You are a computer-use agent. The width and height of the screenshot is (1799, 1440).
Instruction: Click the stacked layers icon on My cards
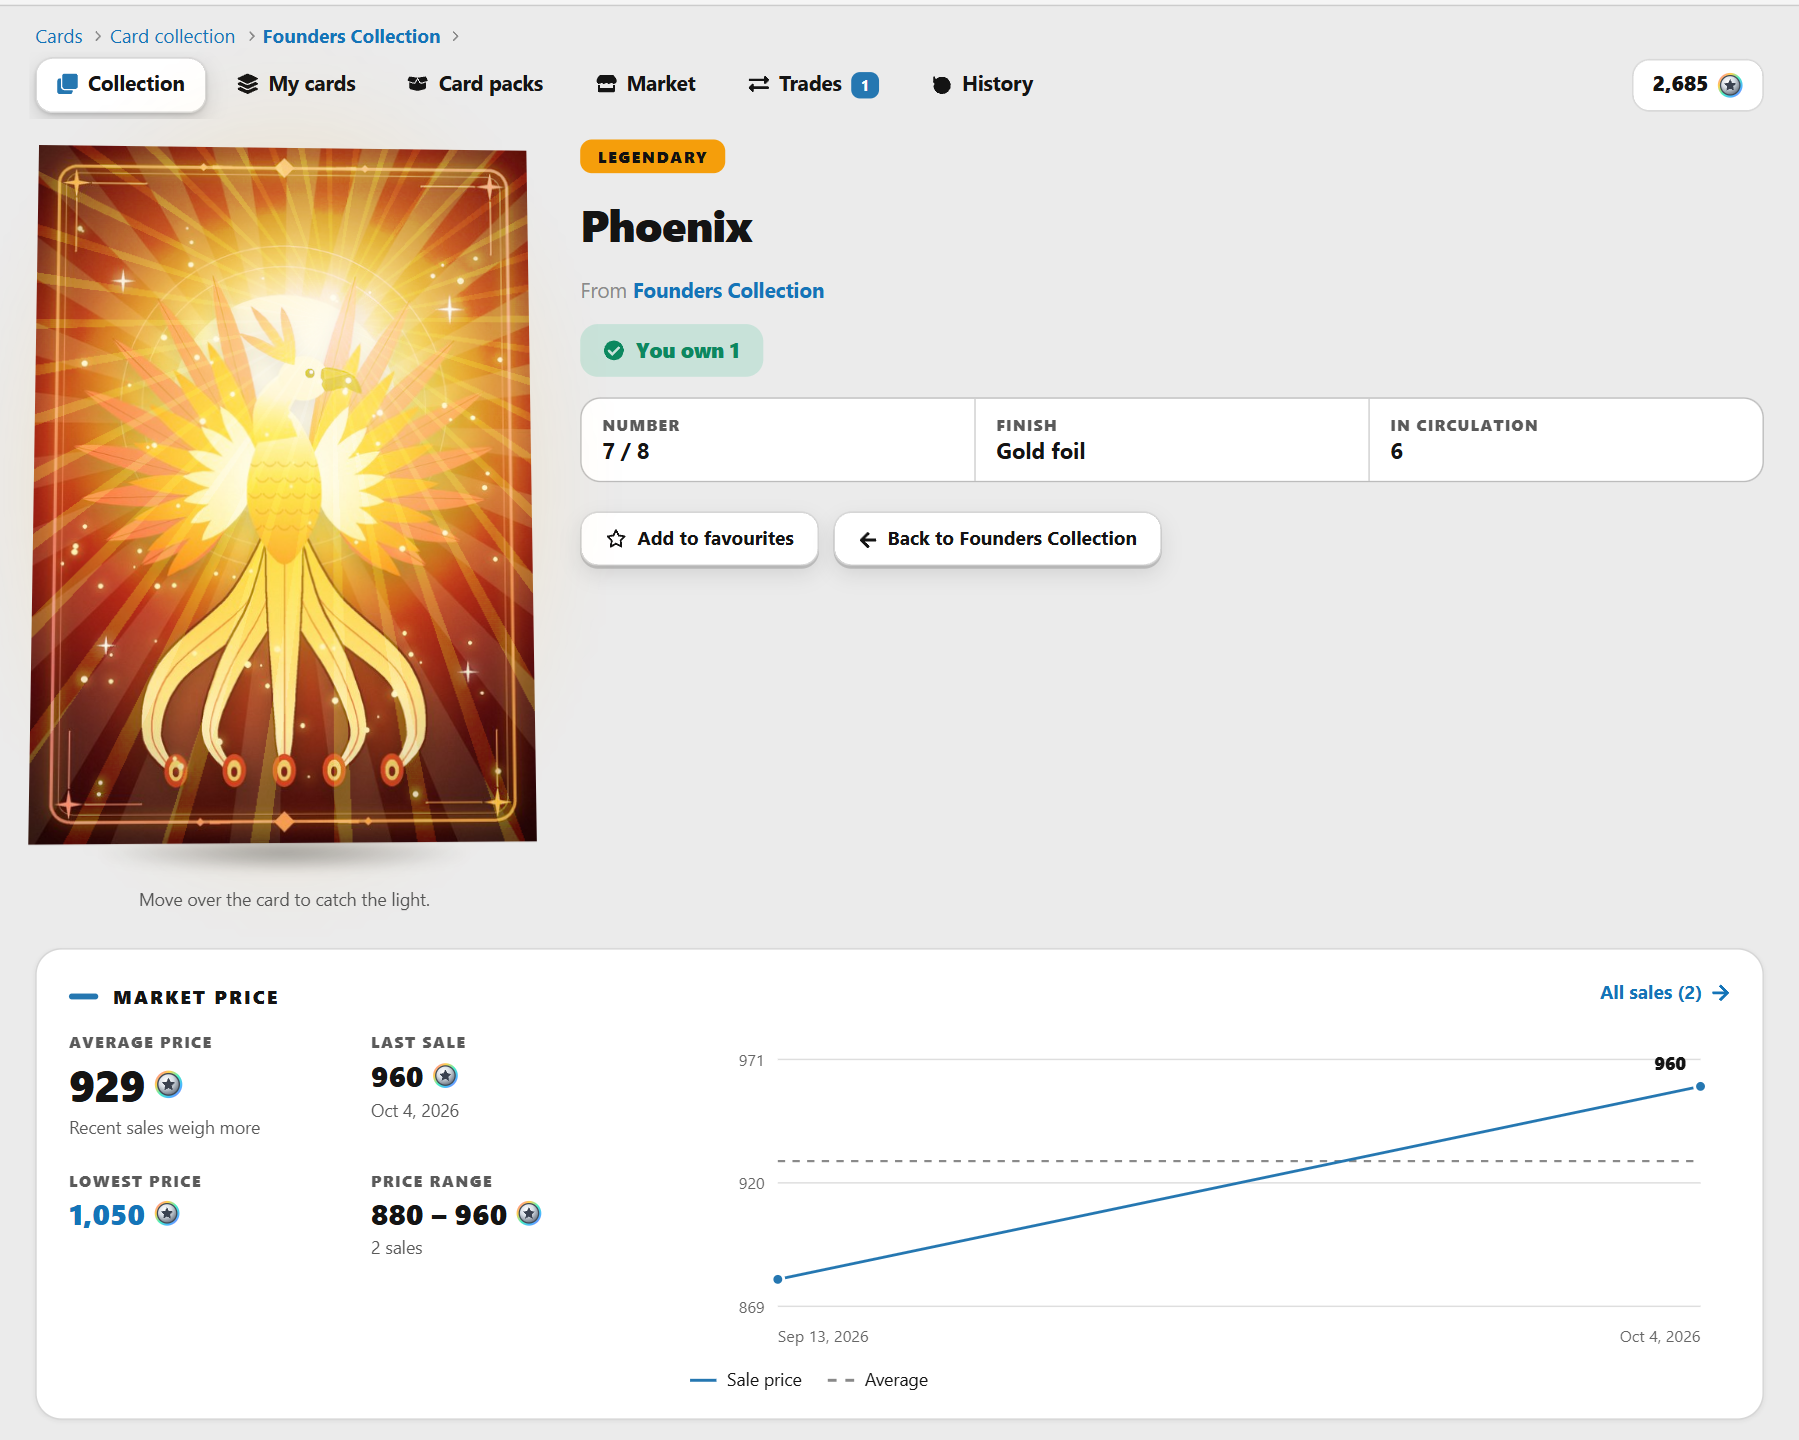tap(248, 84)
